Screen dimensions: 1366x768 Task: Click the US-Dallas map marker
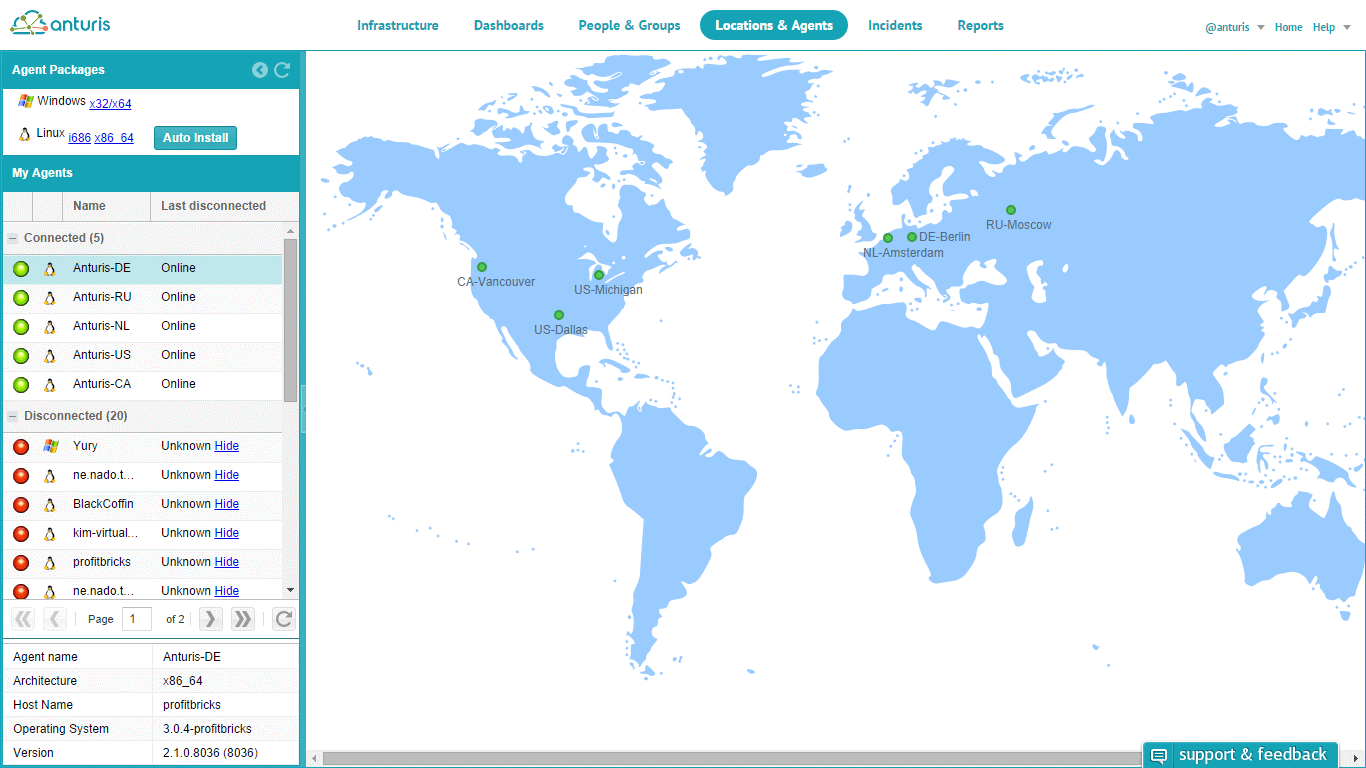coord(559,315)
